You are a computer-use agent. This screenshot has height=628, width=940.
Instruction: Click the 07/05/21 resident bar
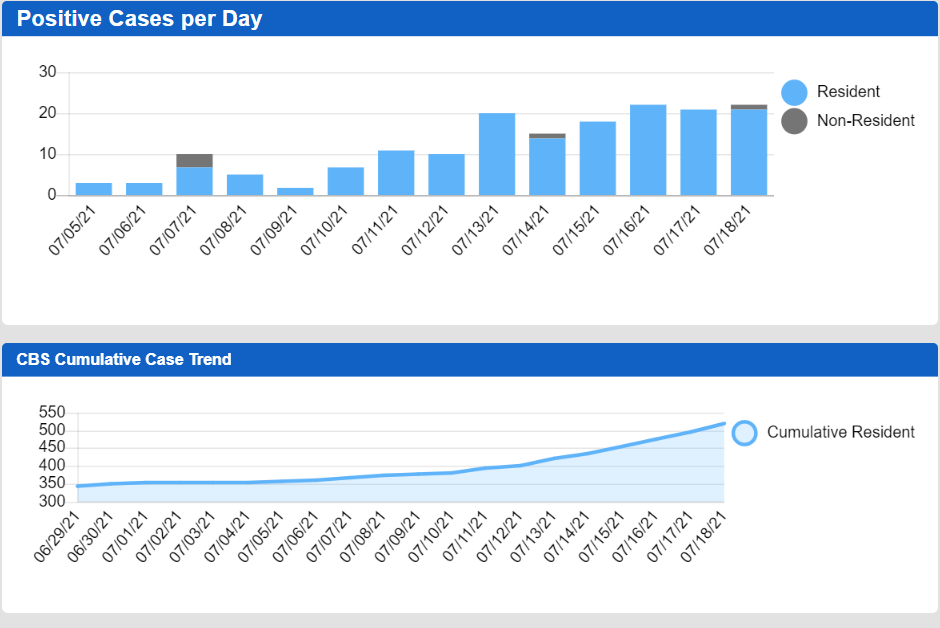pyautogui.click(x=94, y=189)
